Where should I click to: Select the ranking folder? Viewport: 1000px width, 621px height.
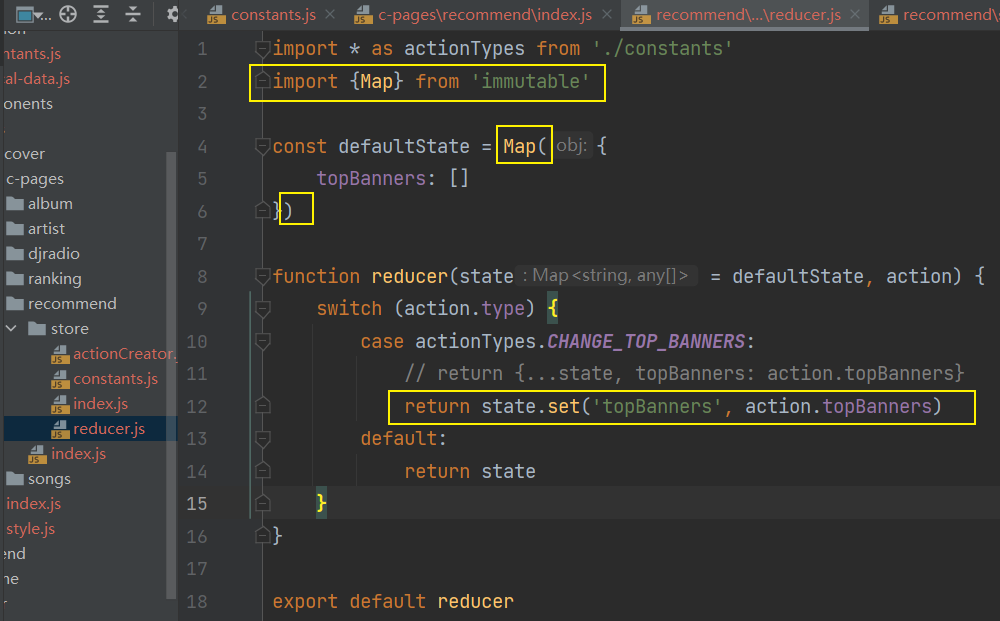54,279
